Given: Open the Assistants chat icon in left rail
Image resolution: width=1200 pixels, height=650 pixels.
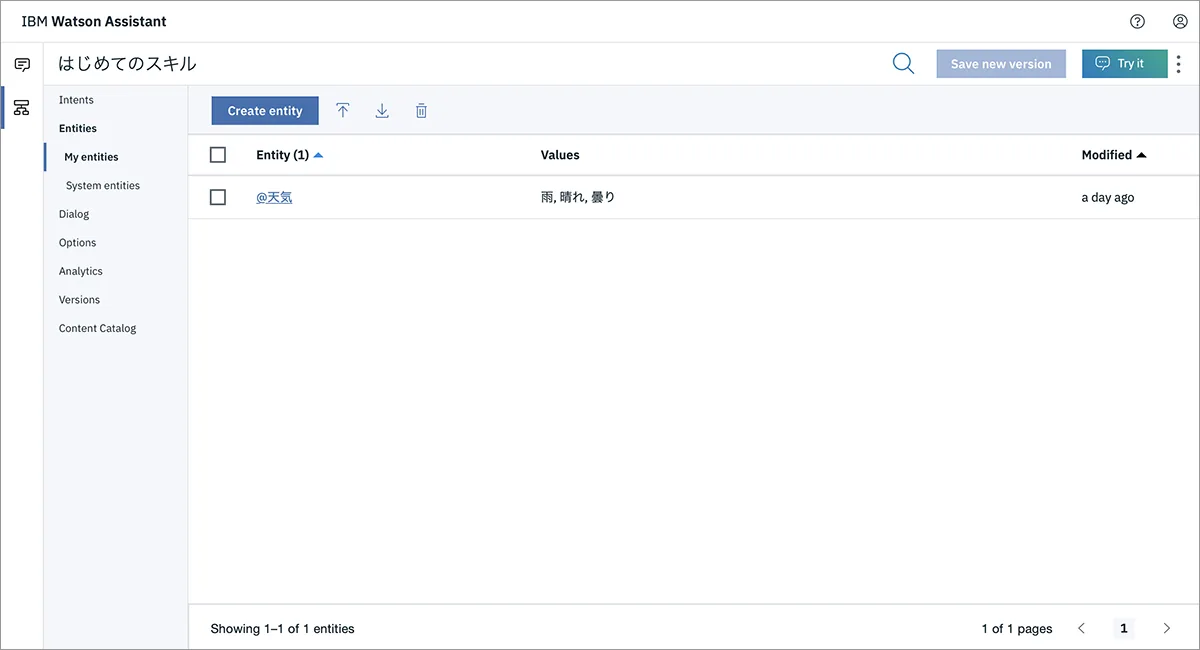Looking at the screenshot, I should coord(21,64).
